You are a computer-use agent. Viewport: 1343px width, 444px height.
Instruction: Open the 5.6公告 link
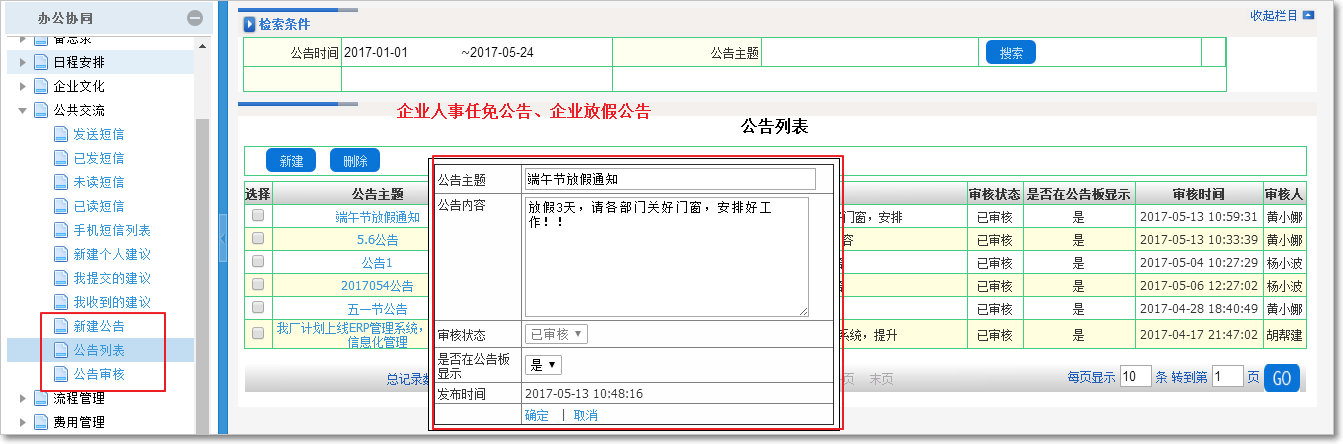[378, 239]
